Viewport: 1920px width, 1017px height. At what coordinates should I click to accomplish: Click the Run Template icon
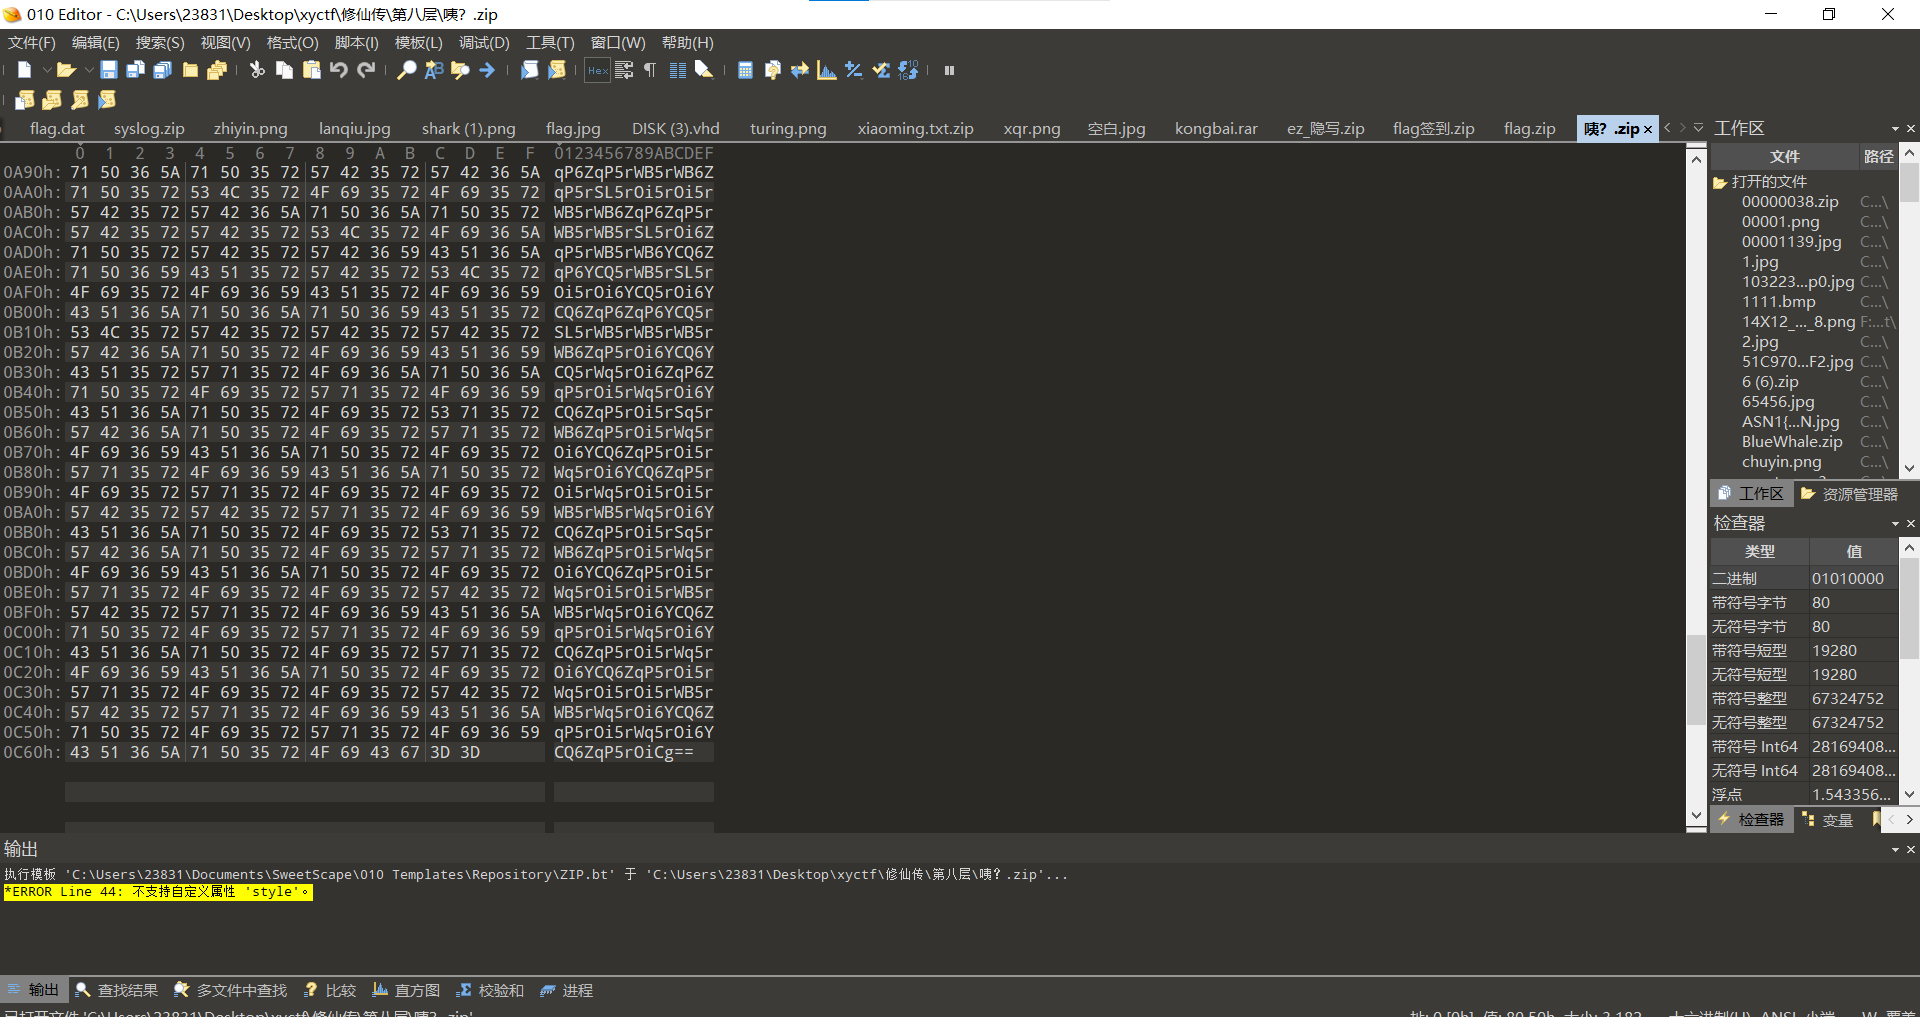(557, 70)
